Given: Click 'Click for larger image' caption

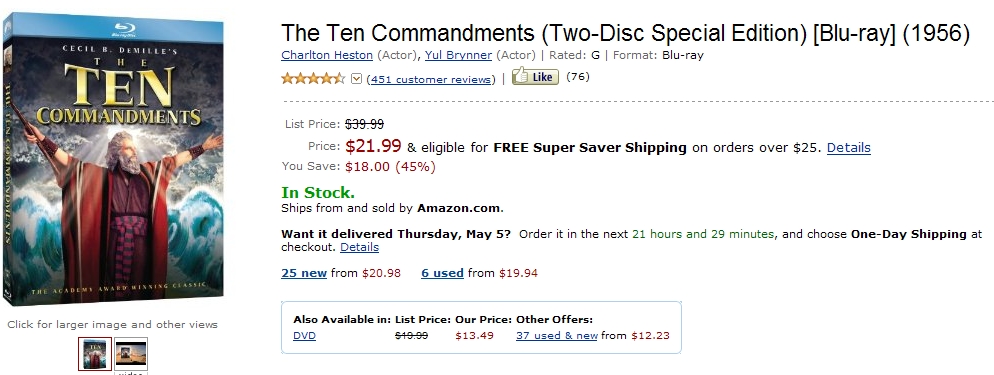Looking at the screenshot, I should click(112, 324).
